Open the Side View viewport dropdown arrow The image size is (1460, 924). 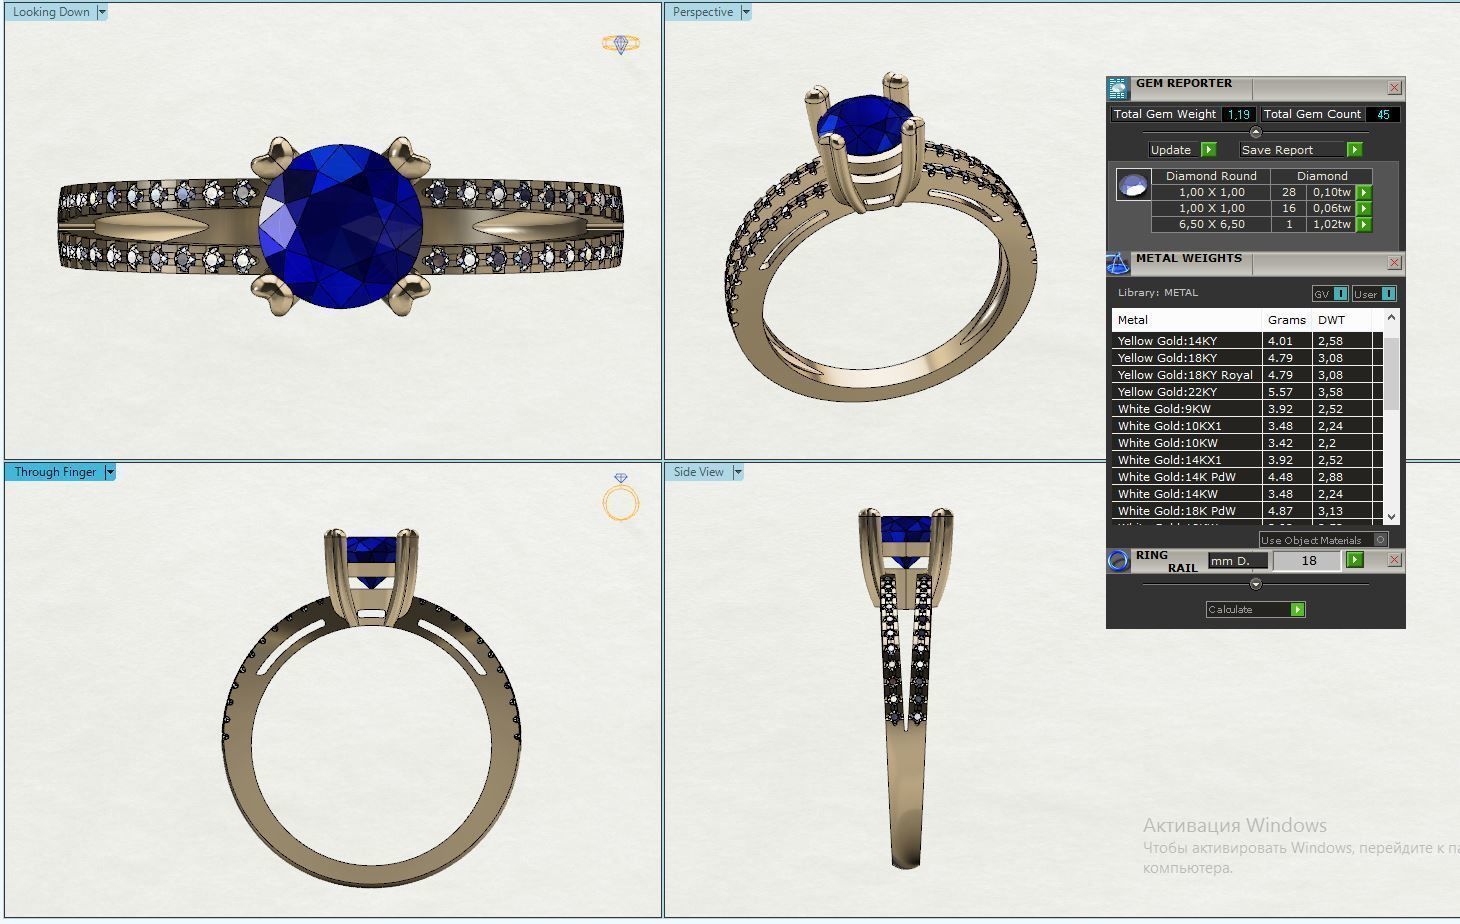738,472
